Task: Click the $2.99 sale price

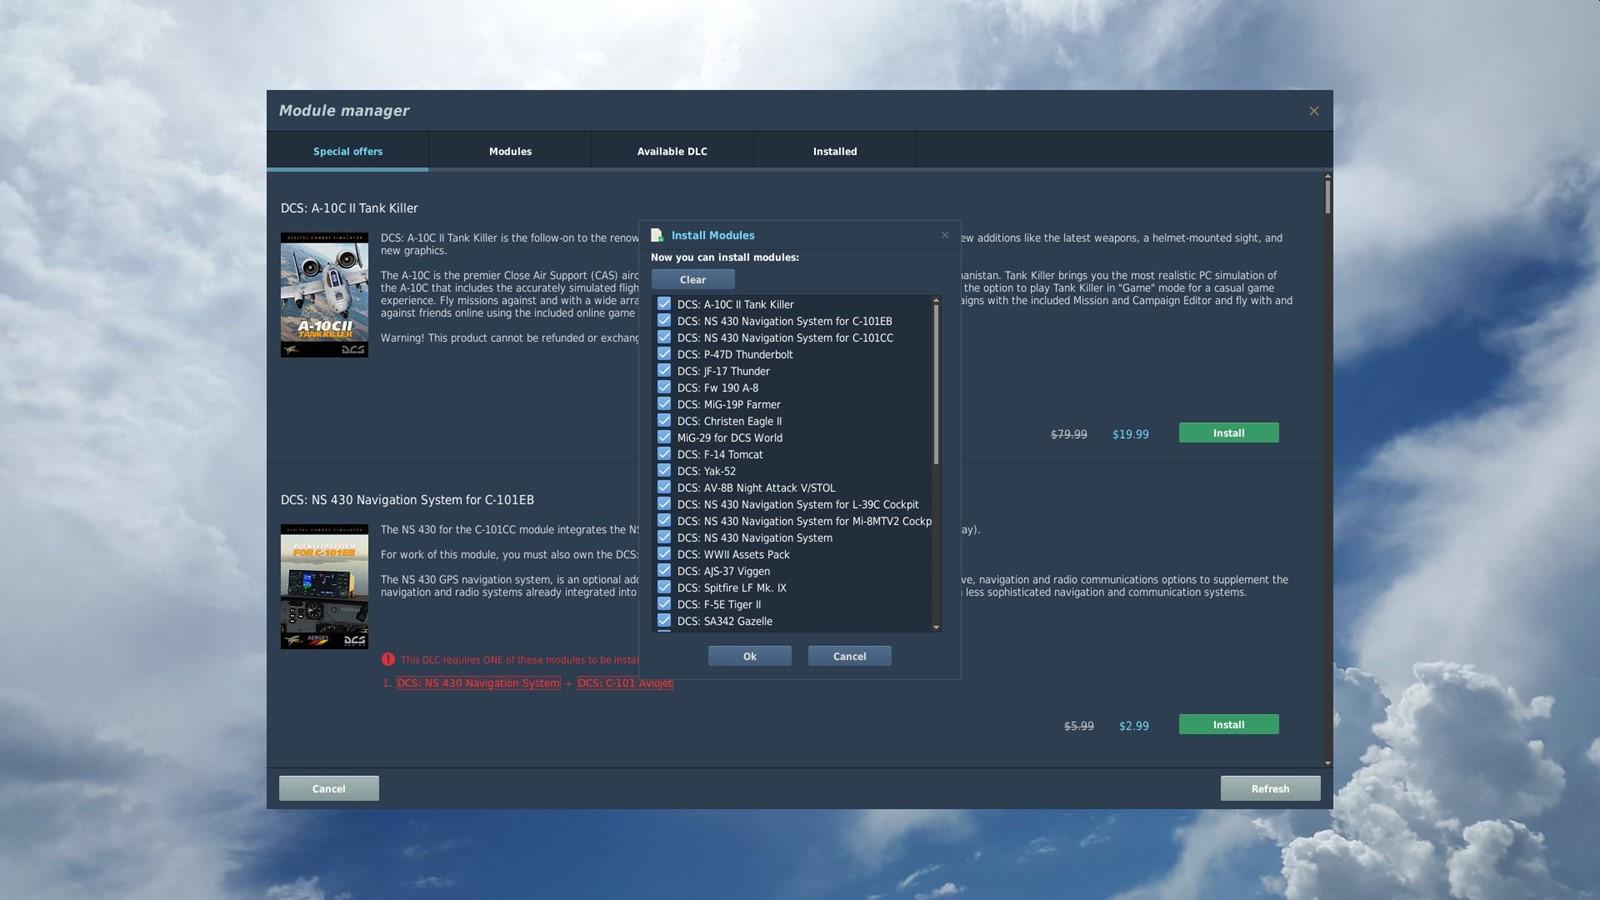Action: pyautogui.click(x=1134, y=726)
